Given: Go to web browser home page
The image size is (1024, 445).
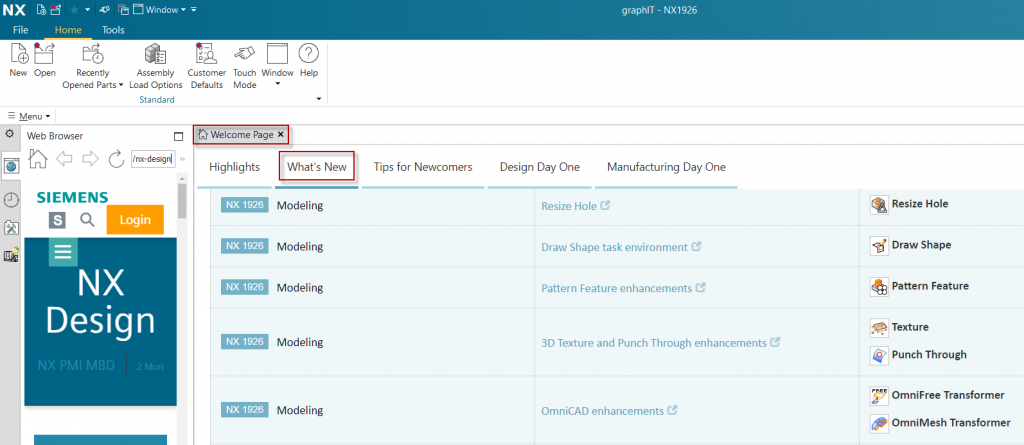Looking at the screenshot, I should 38,158.
